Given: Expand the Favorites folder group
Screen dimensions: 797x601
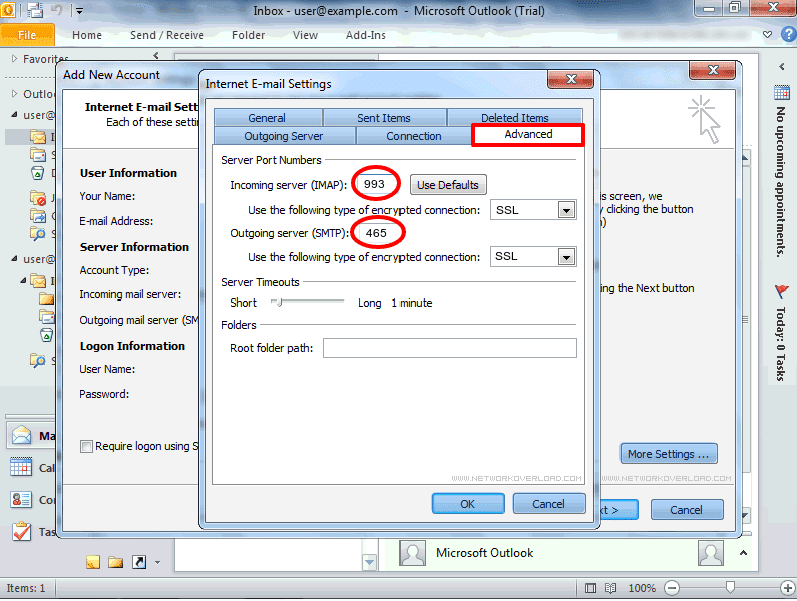Looking at the screenshot, I should [14, 59].
